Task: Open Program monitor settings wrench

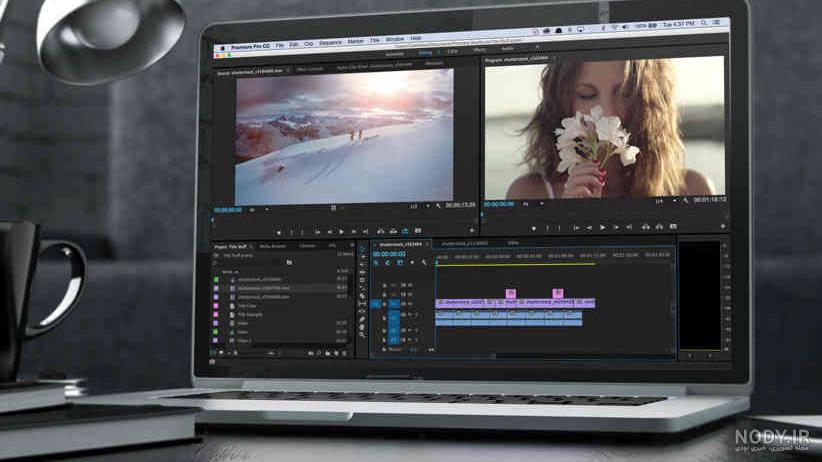Action: [x=685, y=200]
